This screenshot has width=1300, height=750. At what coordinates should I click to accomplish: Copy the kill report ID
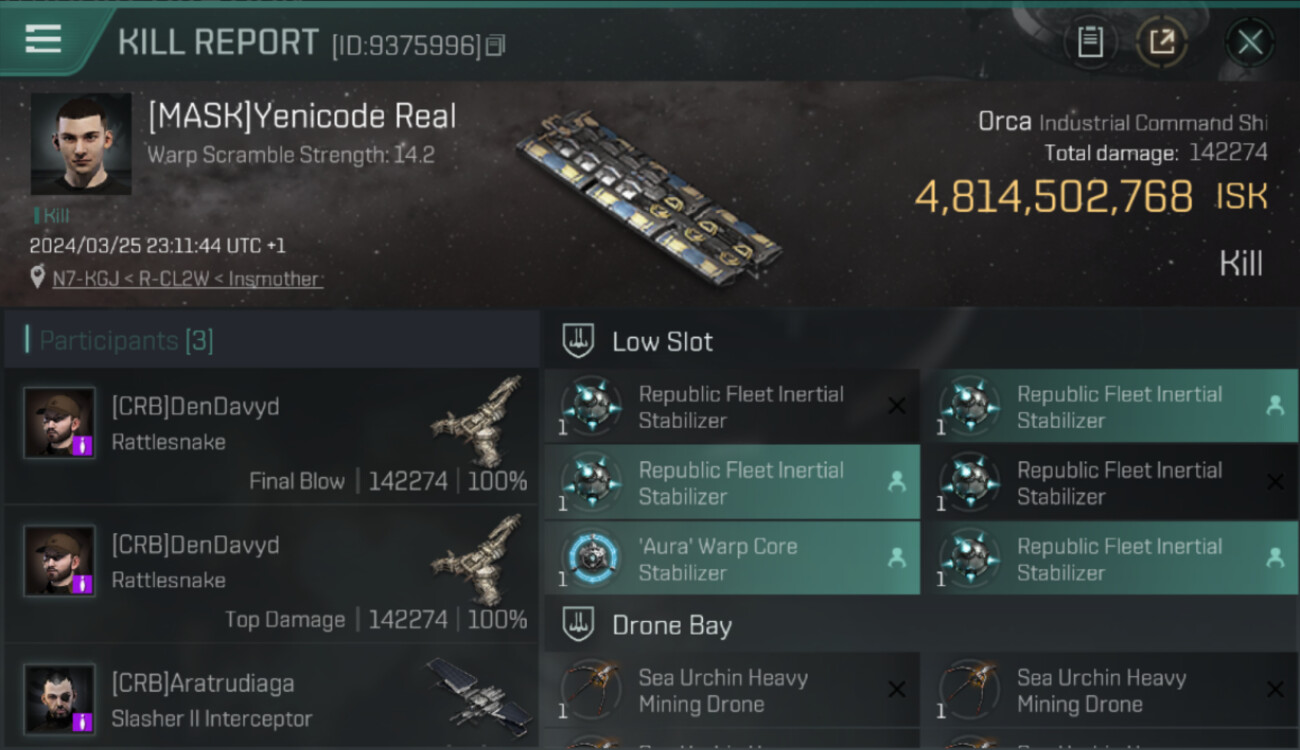[495, 45]
